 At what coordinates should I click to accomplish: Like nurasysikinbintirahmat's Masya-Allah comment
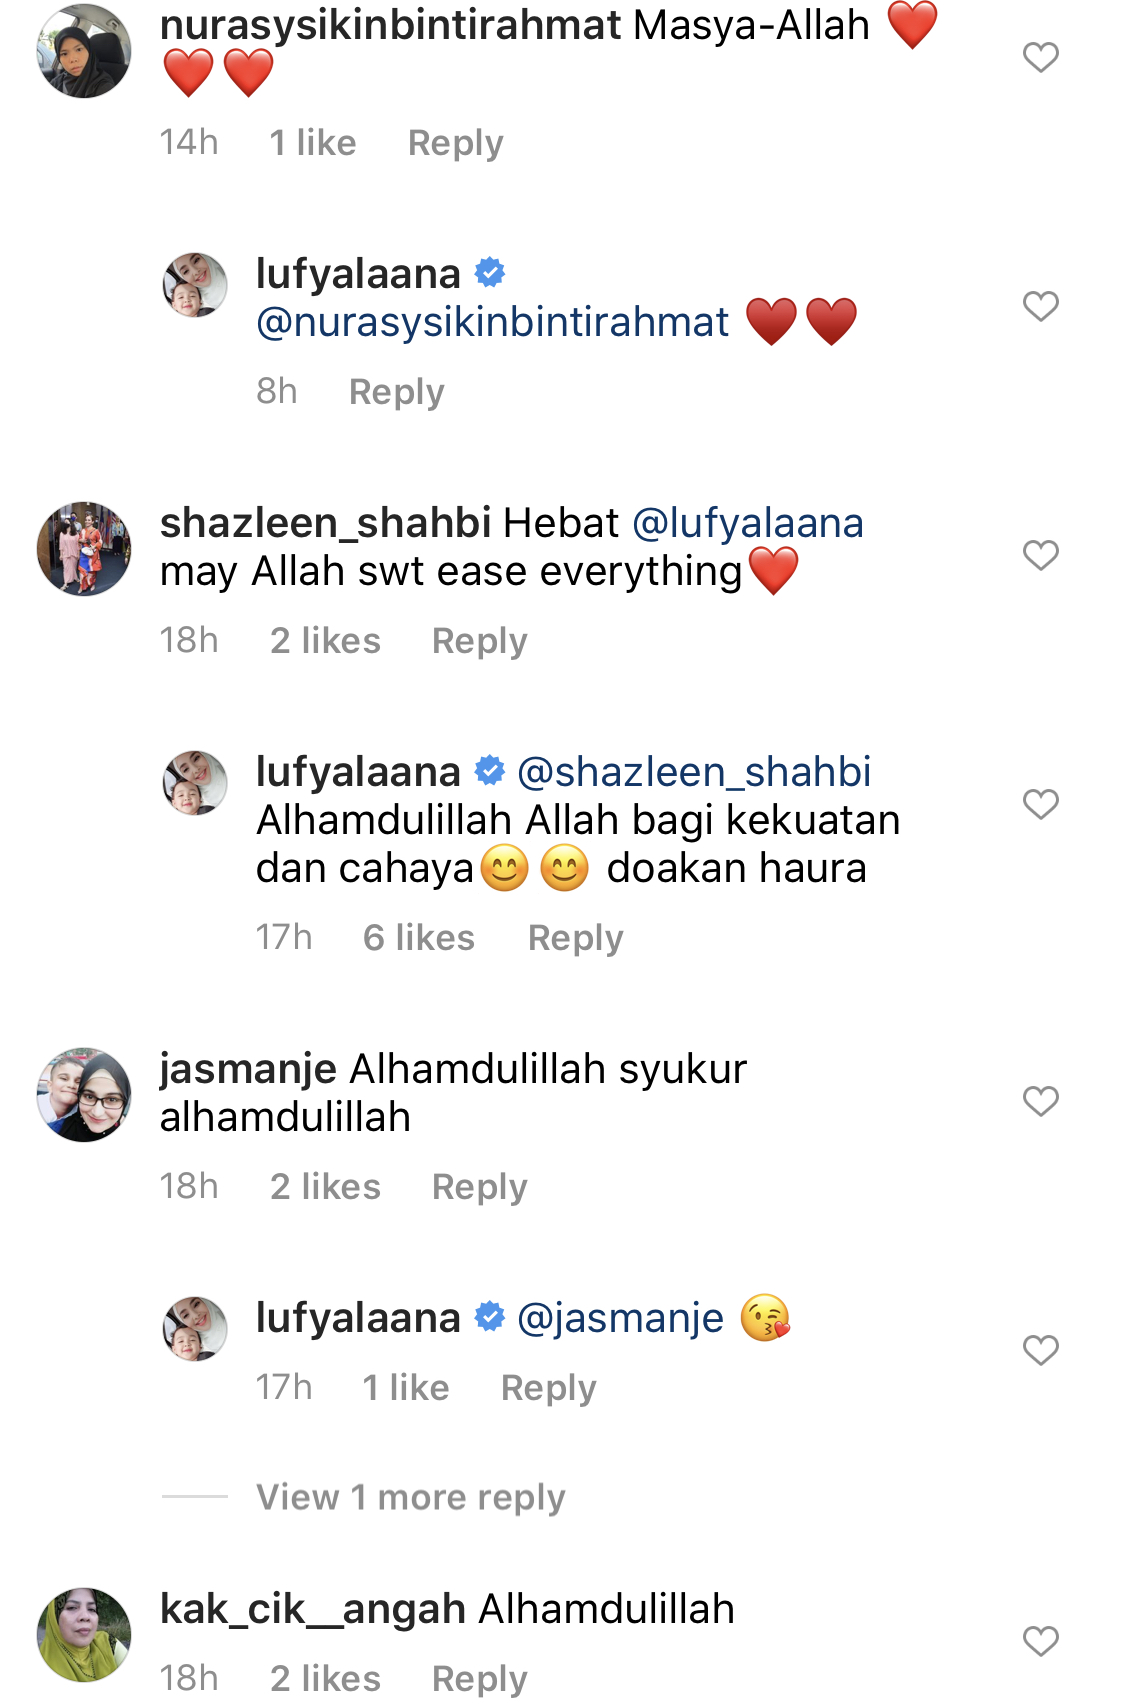[1040, 57]
